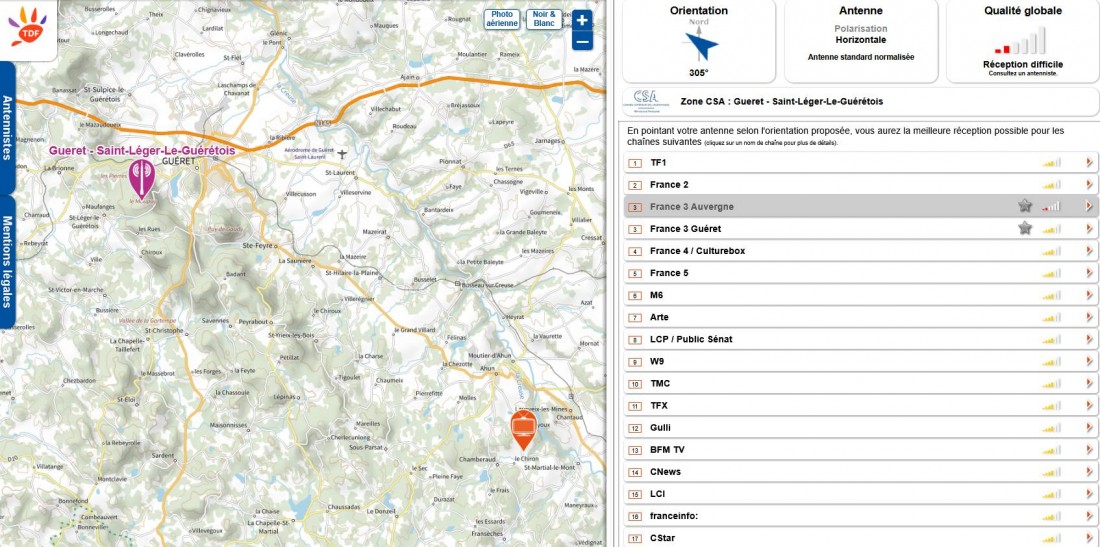Open TFX channel name
This screenshot has height=547, width=1100.
click(x=659, y=405)
